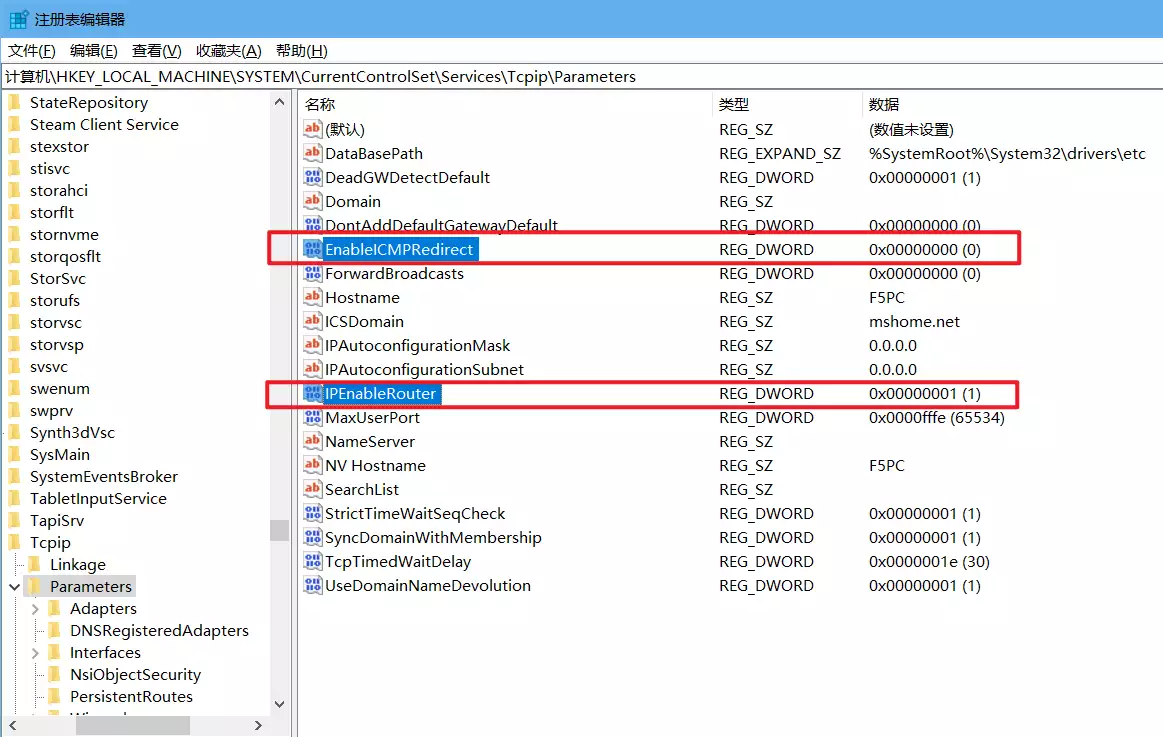Click the DWORD icon next to TcpTimedWaitDelay

[312, 562]
